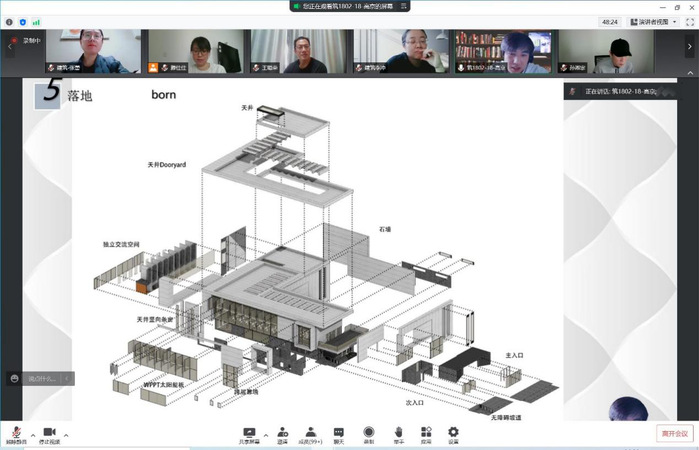
Task: Open the Speaker View layout dropdown
Action: (656, 21)
